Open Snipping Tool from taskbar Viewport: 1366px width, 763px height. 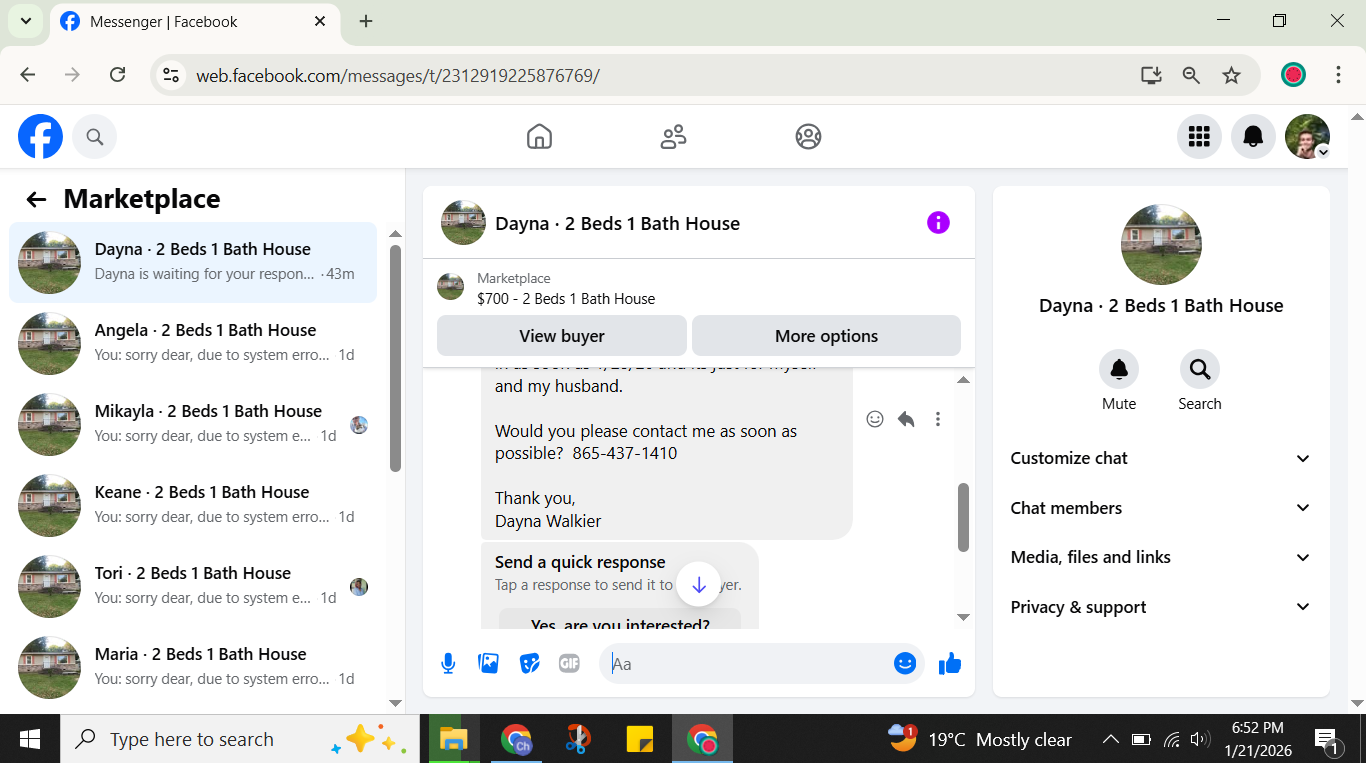577,739
